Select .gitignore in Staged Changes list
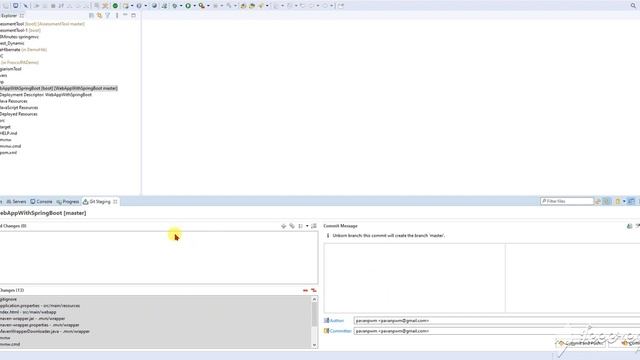 pyautogui.click(x=9, y=299)
